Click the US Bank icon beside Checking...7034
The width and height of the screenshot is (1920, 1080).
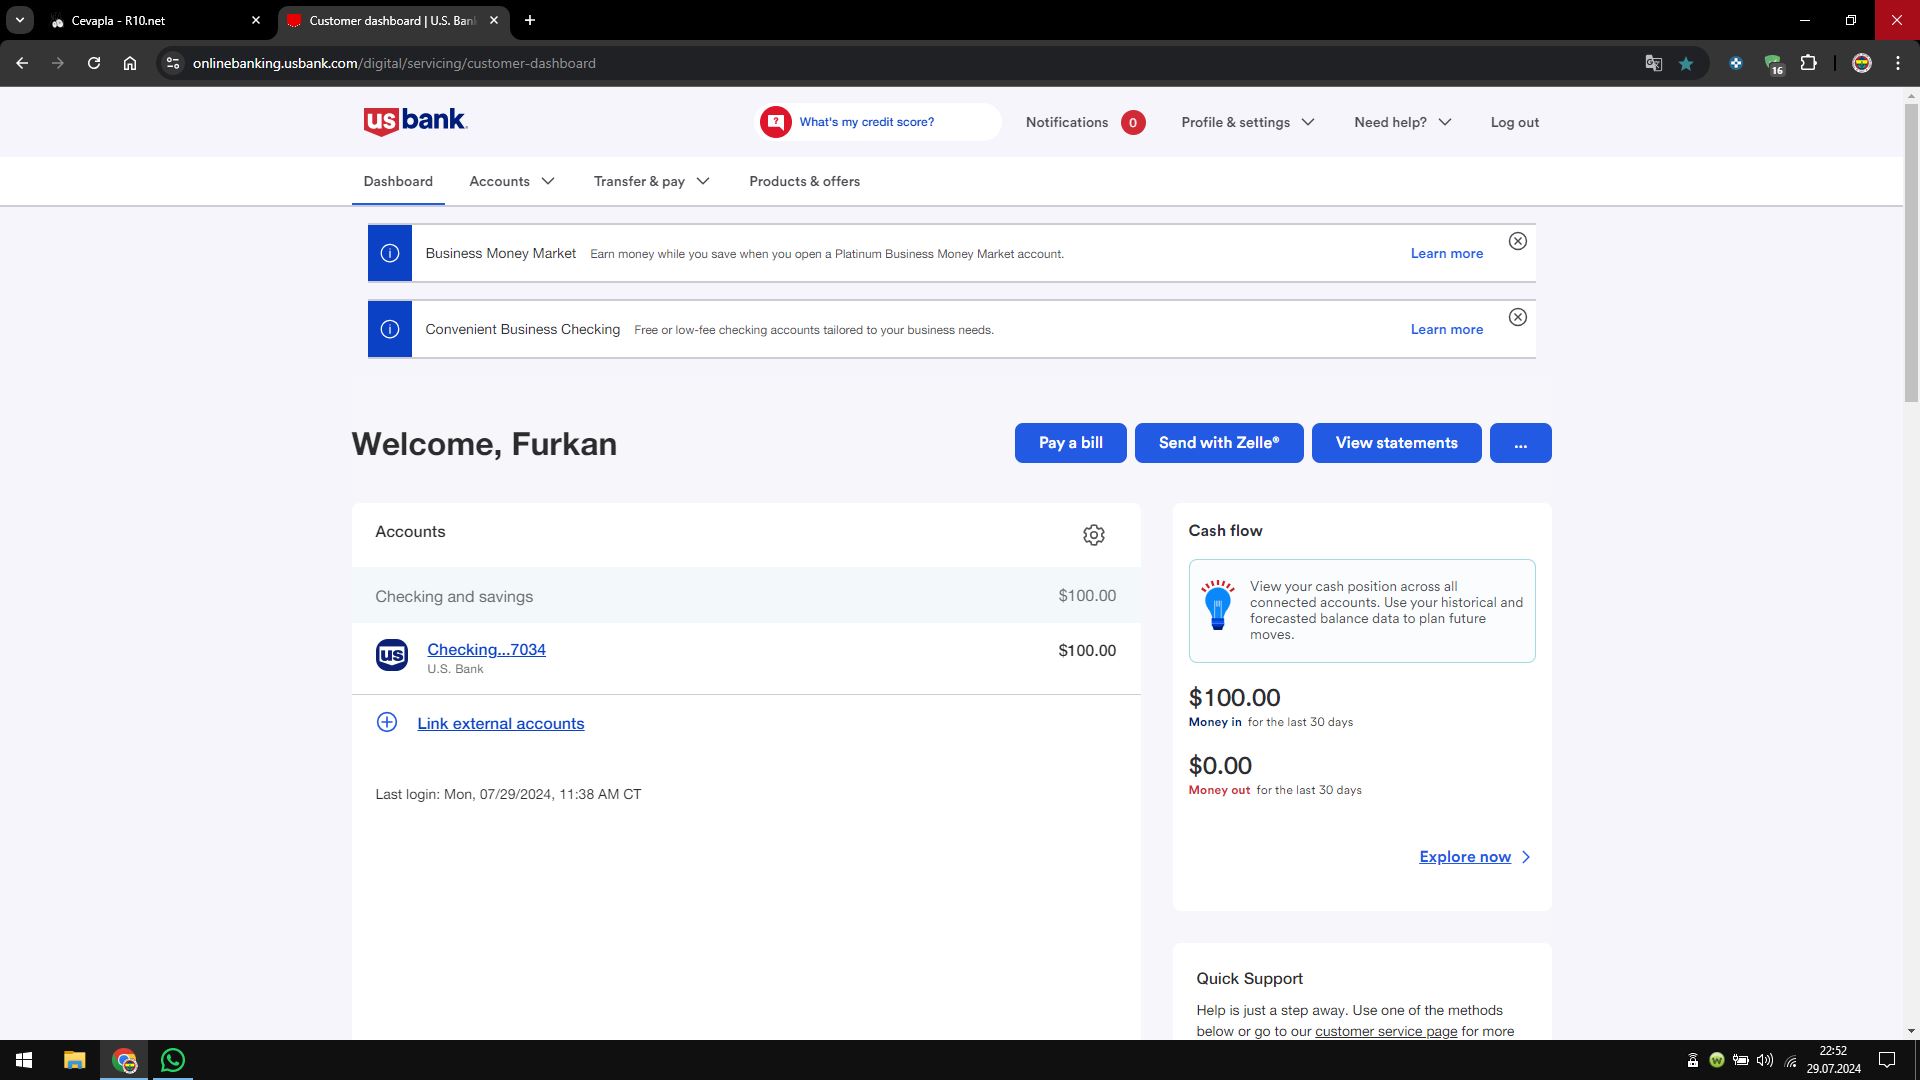[391, 655]
